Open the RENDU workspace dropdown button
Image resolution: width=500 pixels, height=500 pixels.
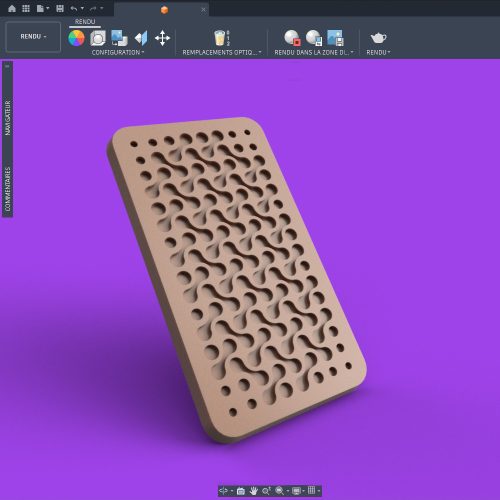click(x=33, y=37)
